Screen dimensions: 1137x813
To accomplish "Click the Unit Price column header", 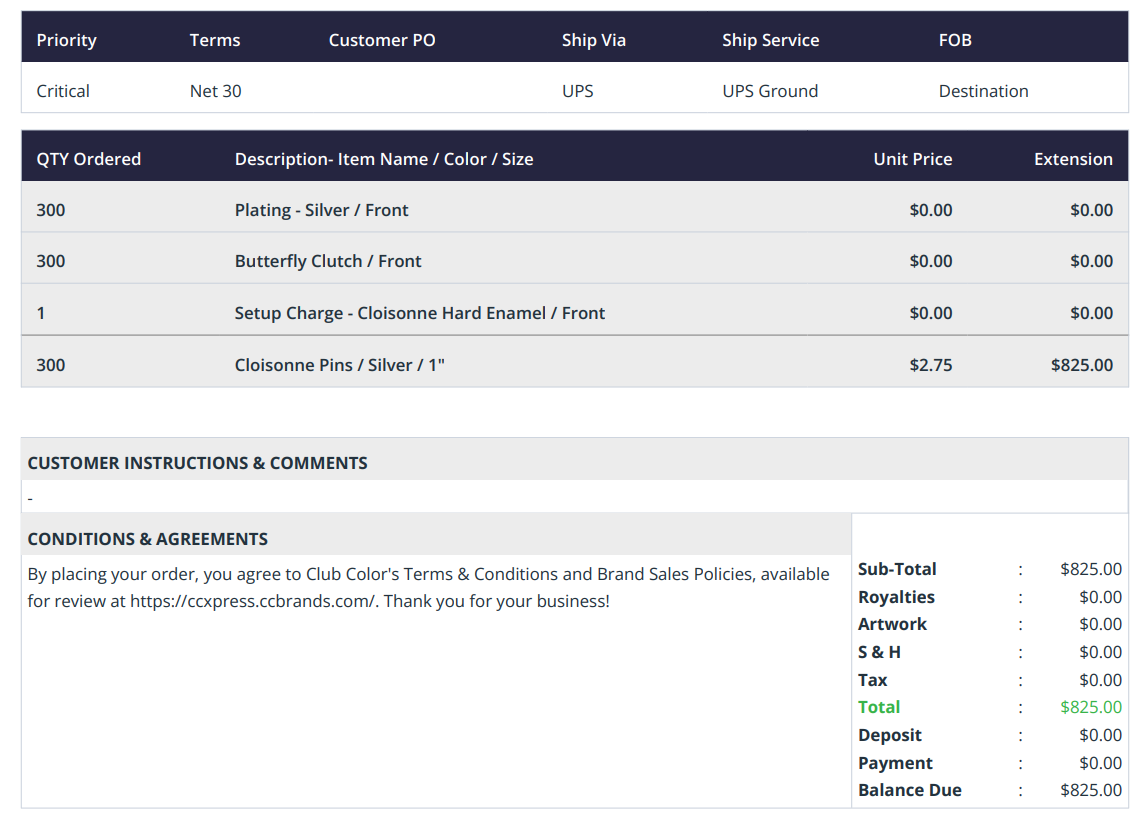I will point(912,160).
